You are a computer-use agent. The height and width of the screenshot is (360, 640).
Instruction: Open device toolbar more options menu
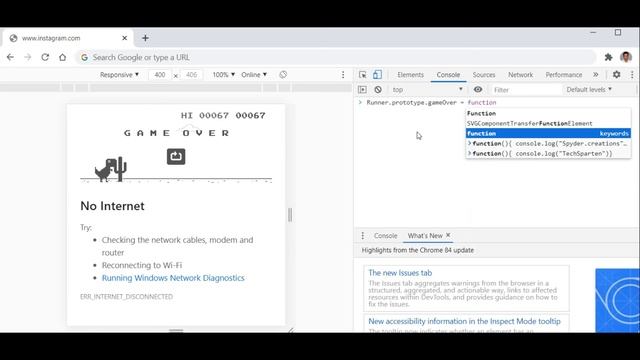click(x=343, y=75)
